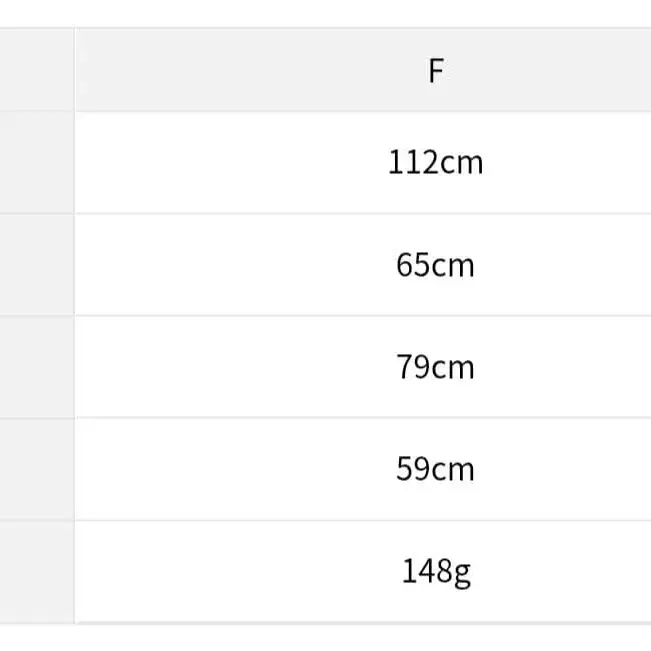The height and width of the screenshot is (651, 651).
Task: Click the bottom border under the 148g row
Action: pos(362,623)
